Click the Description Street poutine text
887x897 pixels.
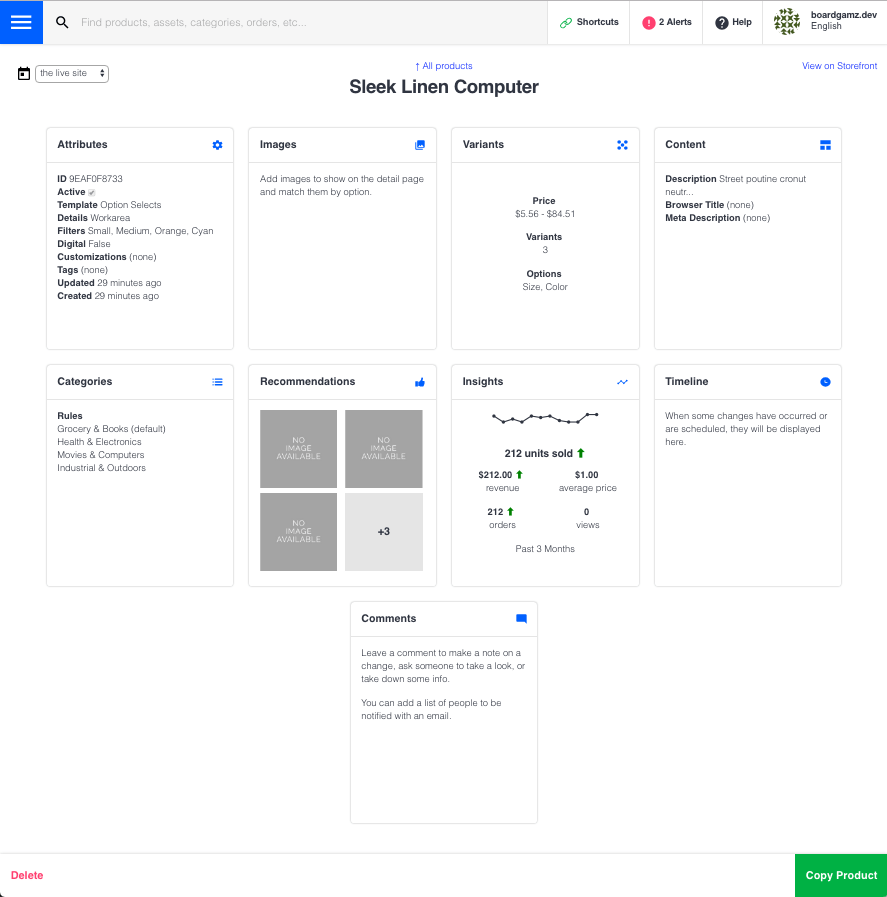(735, 185)
